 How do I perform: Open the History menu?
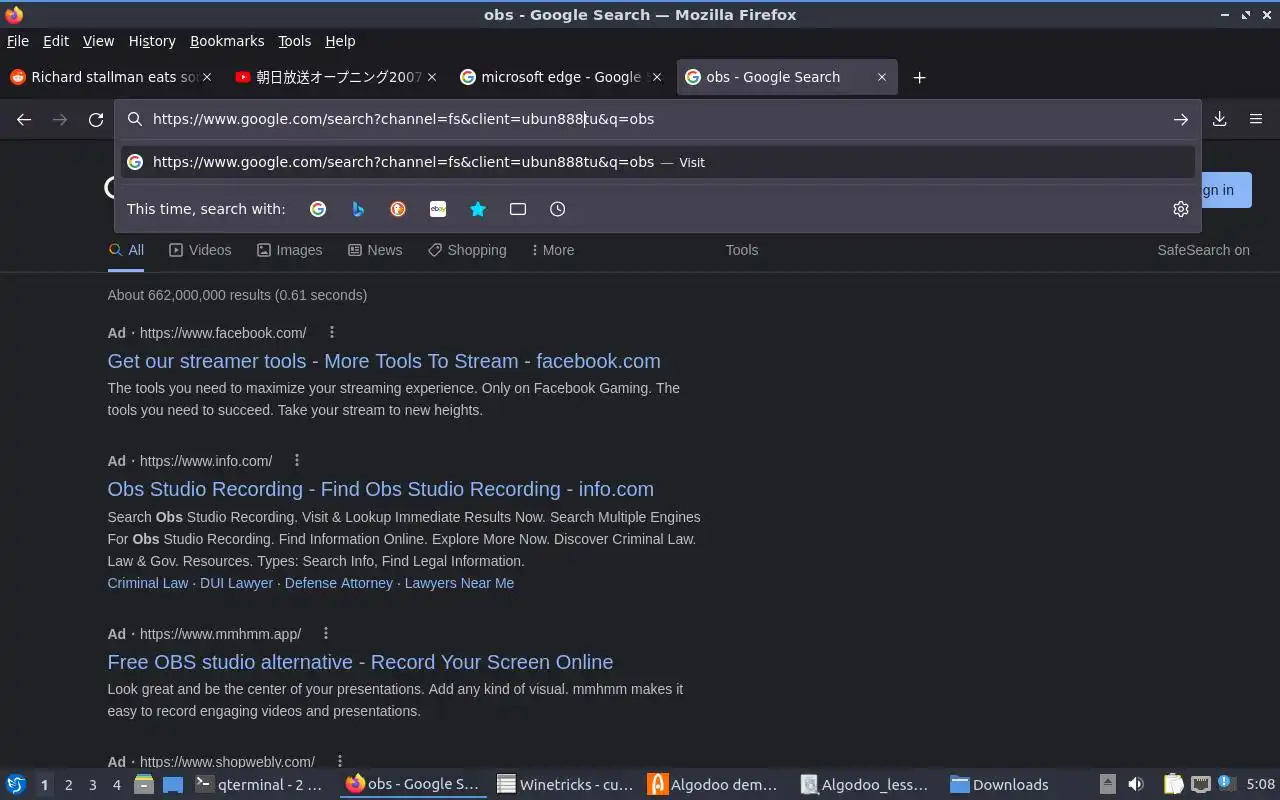pos(152,41)
